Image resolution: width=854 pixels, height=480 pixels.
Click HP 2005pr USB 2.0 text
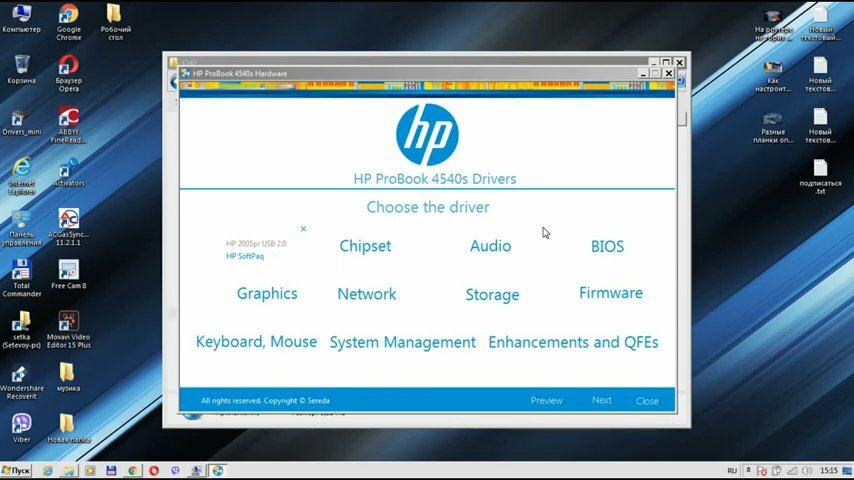pyautogui.click(x=256, y=244)
